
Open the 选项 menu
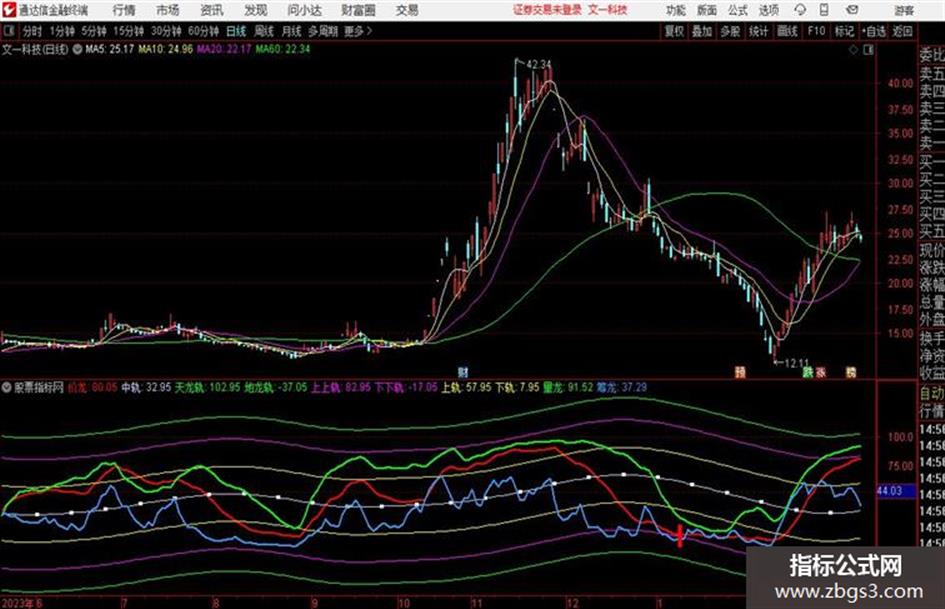click(x=768, y=10)
